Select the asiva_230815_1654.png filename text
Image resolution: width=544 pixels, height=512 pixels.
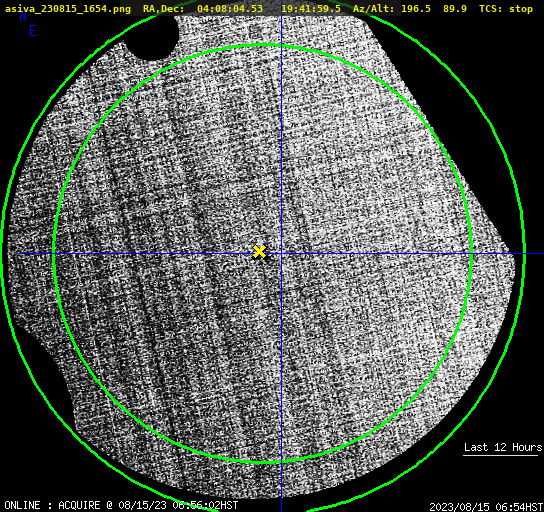click(x=68, y=9)
